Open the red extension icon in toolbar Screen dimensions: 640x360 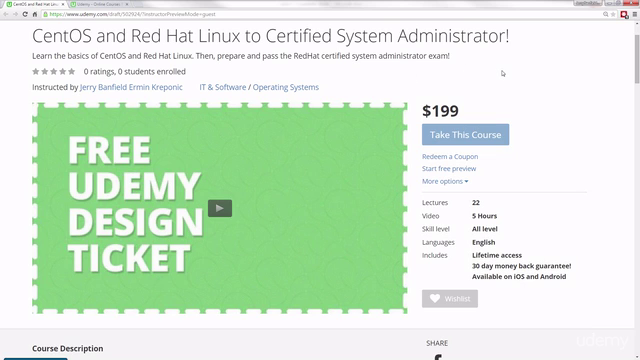coord(624,15)
